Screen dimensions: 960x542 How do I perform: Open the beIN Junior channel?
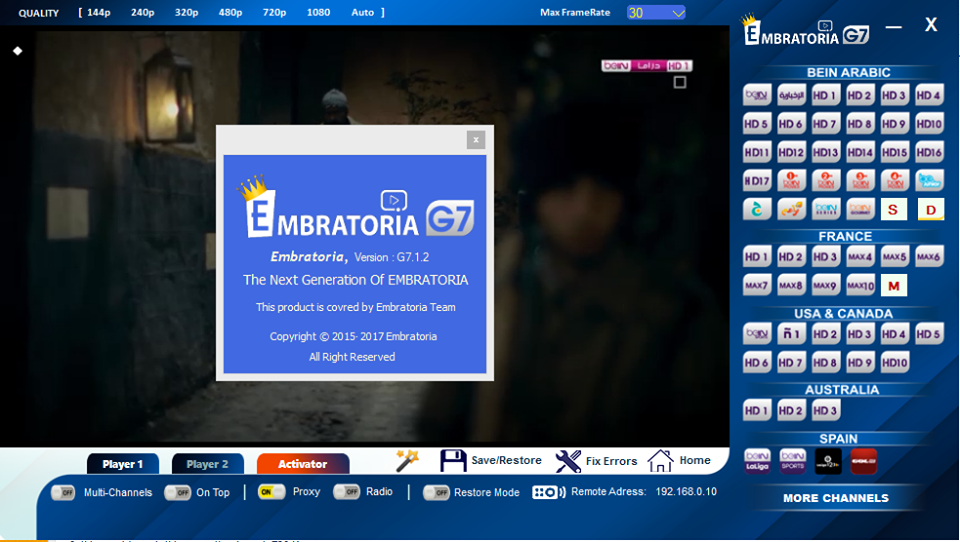point(929,181)
